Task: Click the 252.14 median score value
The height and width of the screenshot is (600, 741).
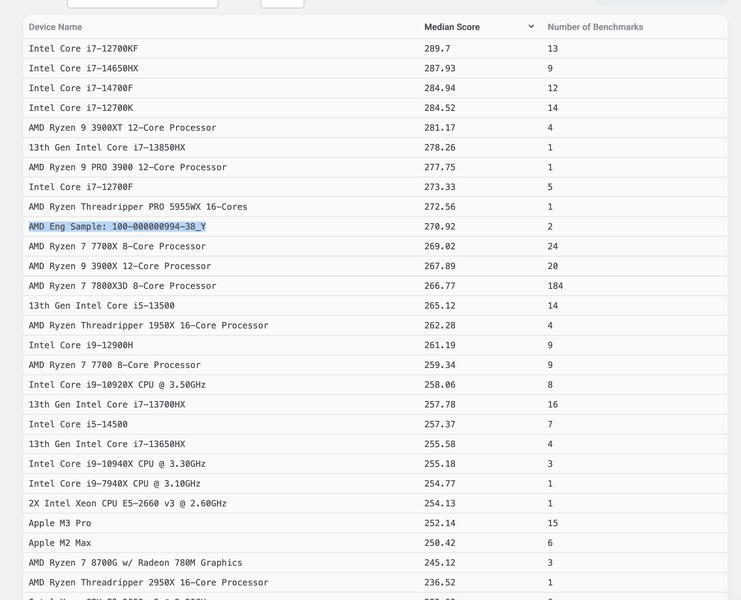Action: pos(439,524)
